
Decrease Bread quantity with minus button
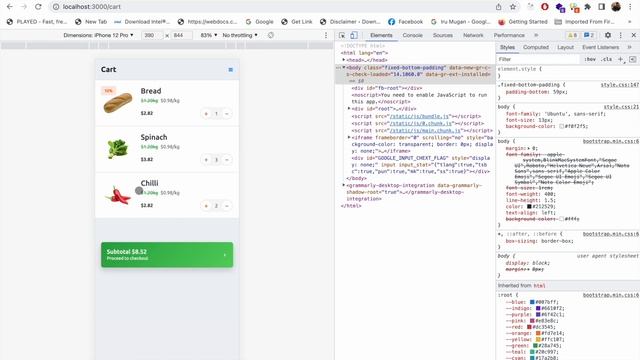tap(227, 114)
